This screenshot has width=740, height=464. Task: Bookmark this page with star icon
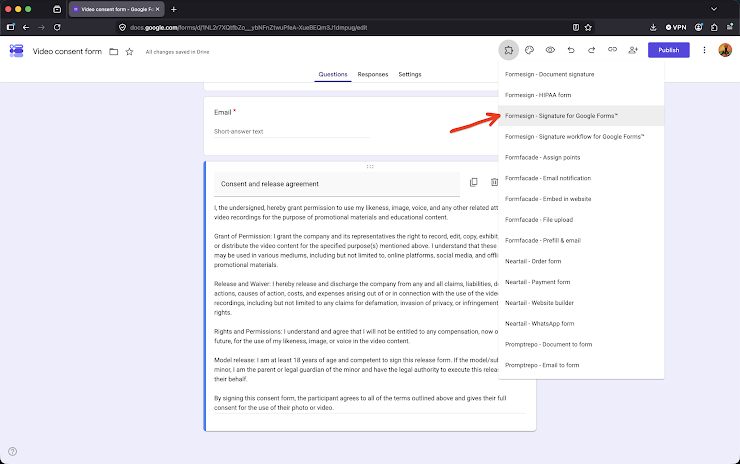[588, 27]
